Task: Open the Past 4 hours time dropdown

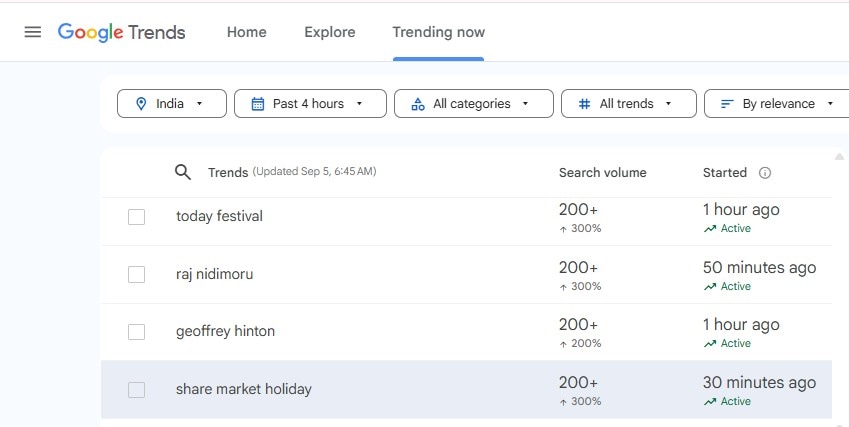Action: tap(310, 103)
